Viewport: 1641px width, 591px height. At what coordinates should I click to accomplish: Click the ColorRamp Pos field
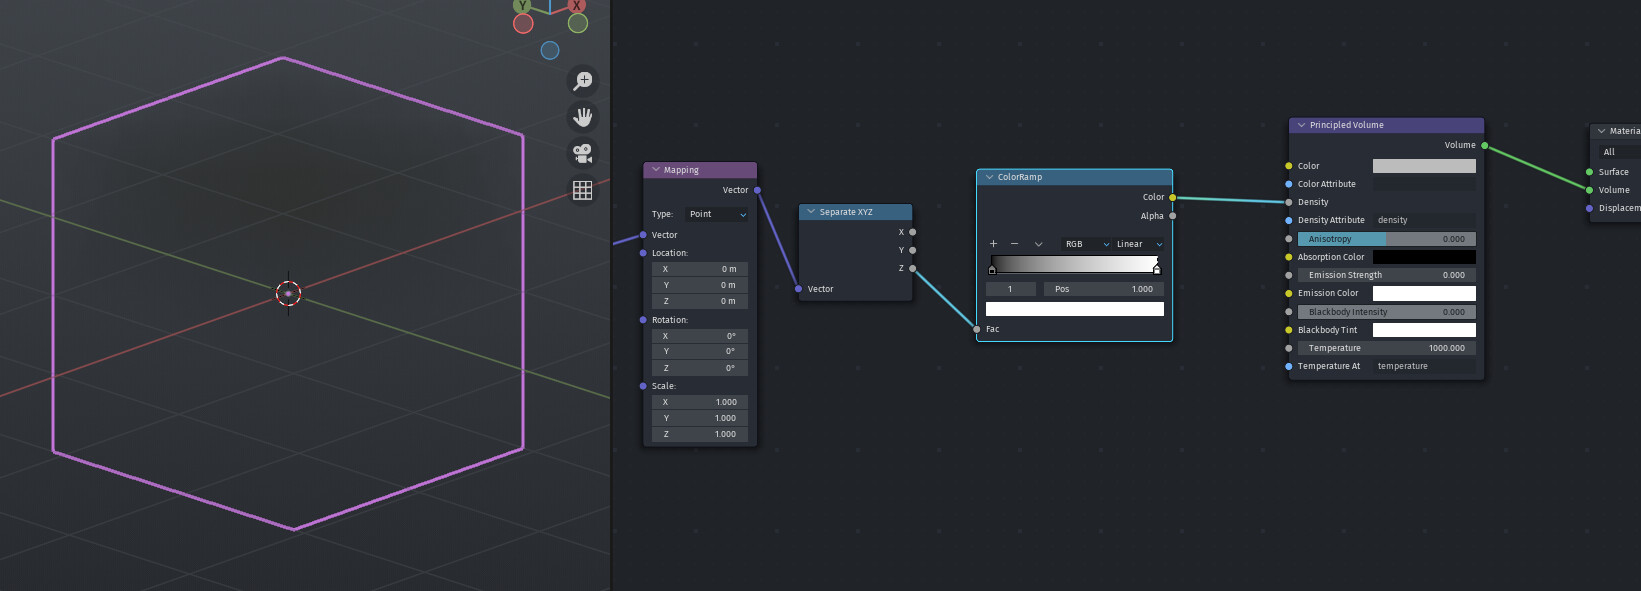(x=1104, y=289)
